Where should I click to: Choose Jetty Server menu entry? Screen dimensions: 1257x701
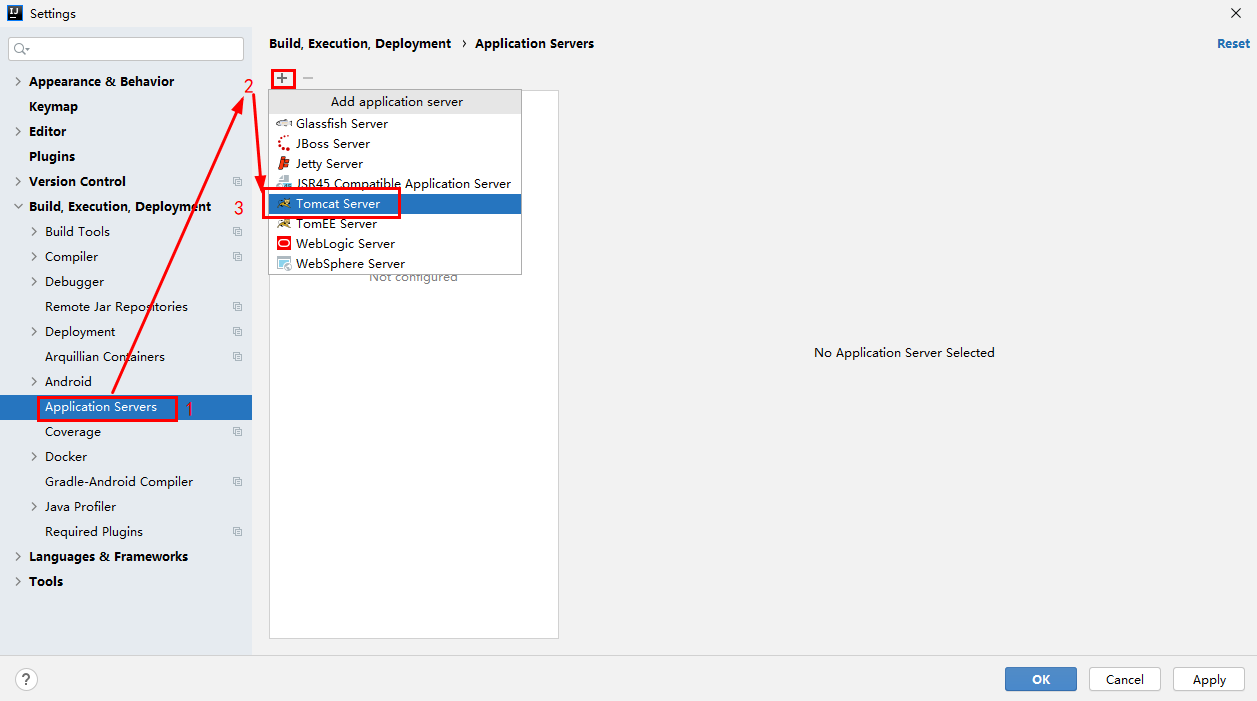click(395, 164)
